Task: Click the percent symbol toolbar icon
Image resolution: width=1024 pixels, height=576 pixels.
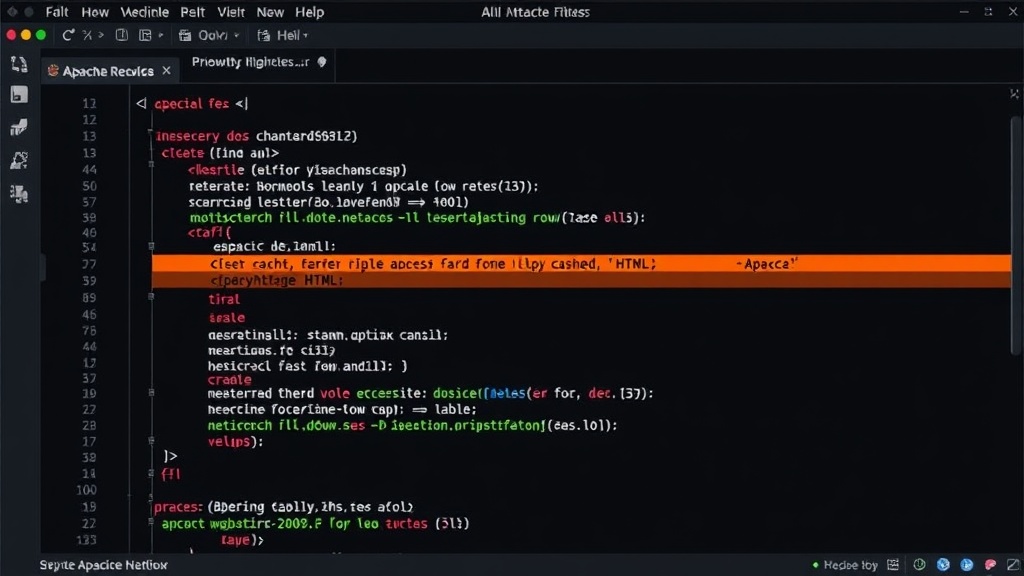Action: click(87, 35)
